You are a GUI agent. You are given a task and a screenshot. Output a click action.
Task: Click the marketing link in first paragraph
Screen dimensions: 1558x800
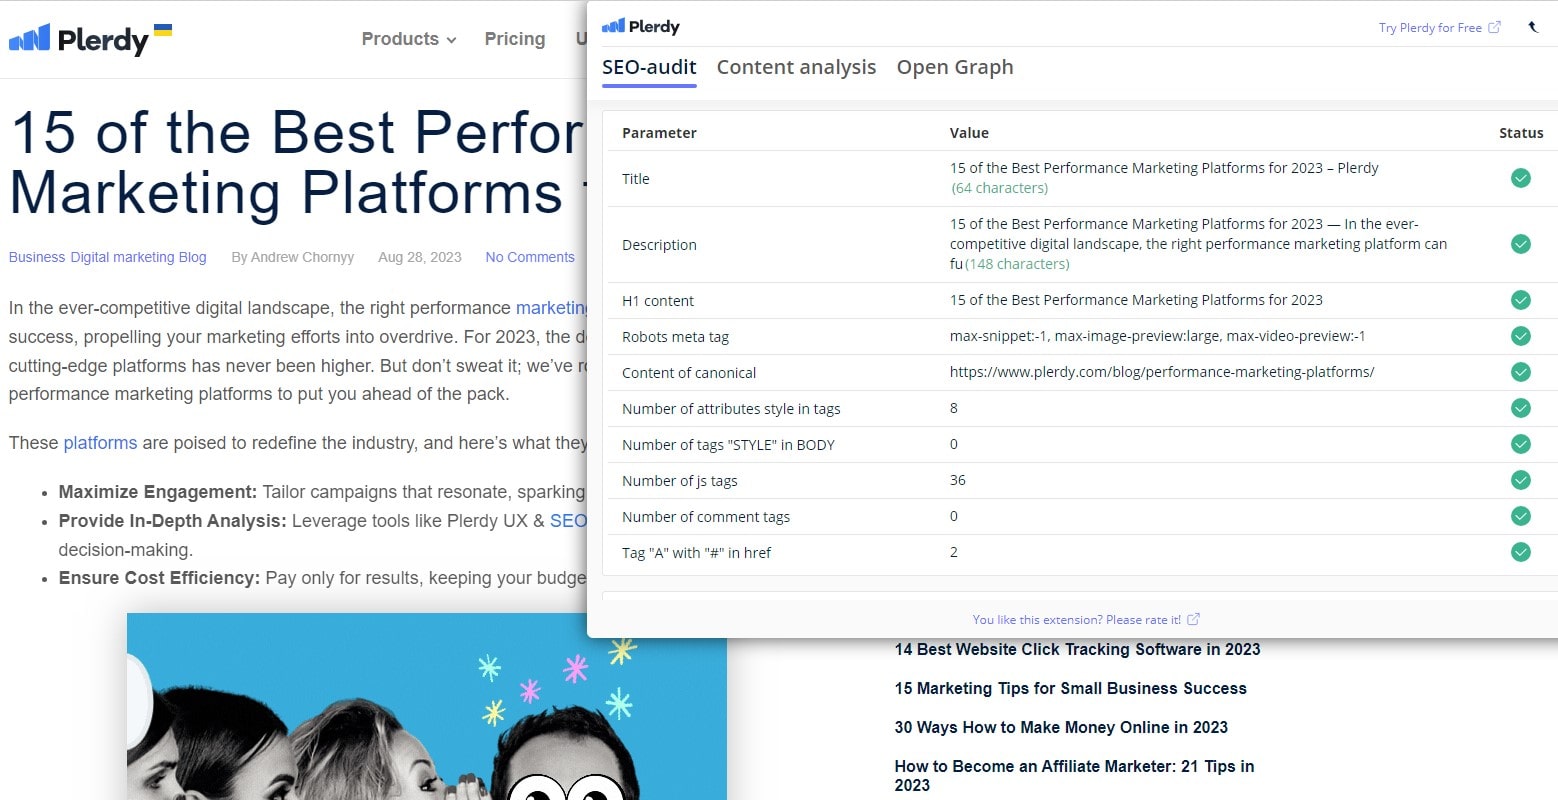pos(551,308)
